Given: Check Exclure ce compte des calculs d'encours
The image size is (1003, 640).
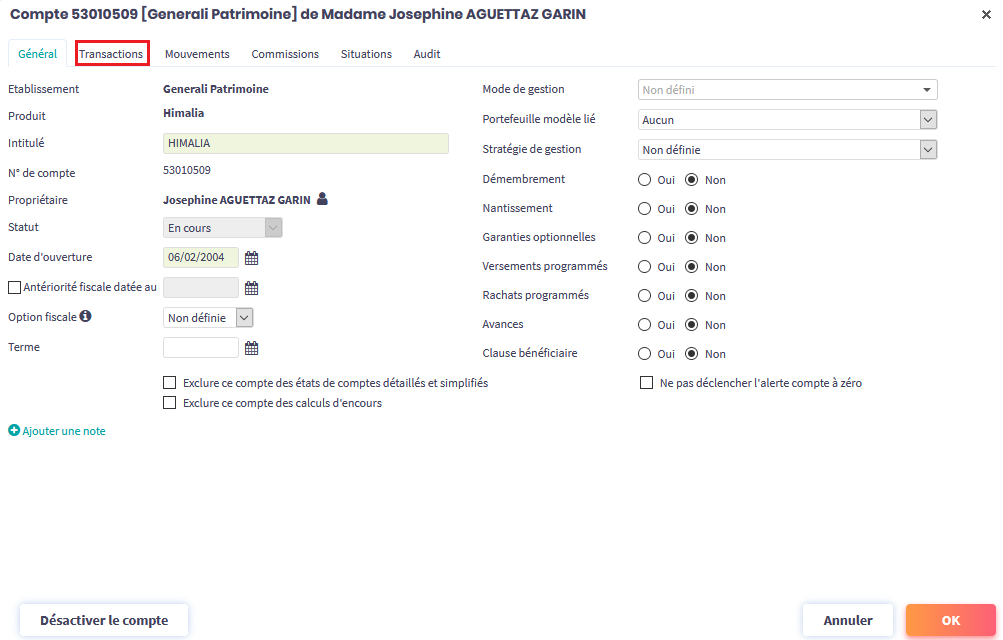Looking at the screenshot, I should coord(169,403).
